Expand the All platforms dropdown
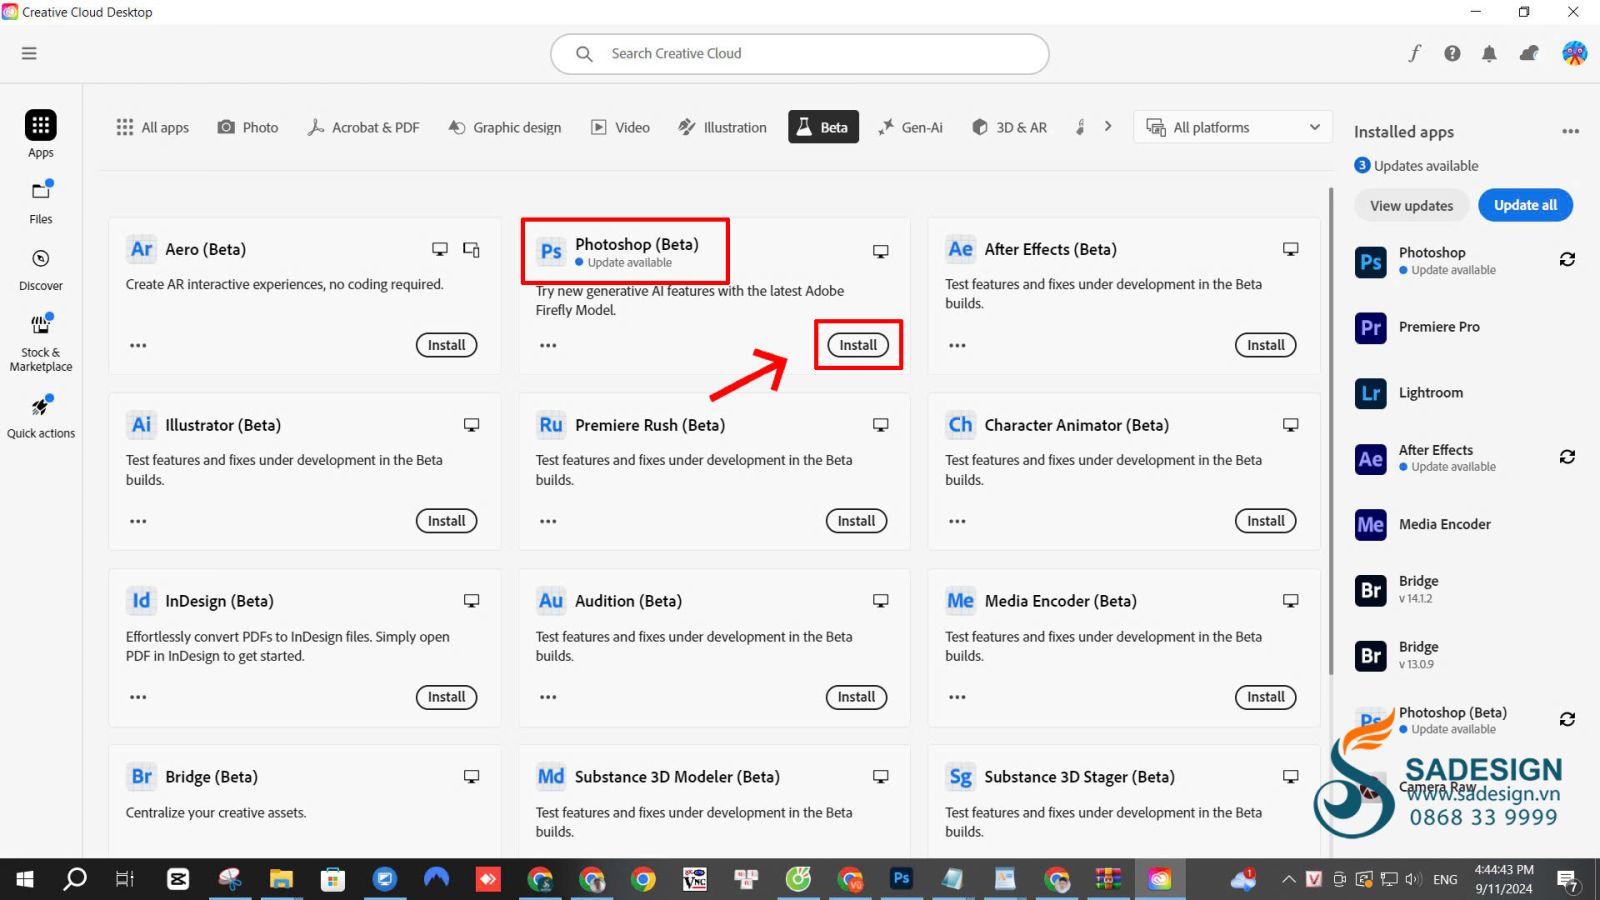 (x=1233, y=127)
